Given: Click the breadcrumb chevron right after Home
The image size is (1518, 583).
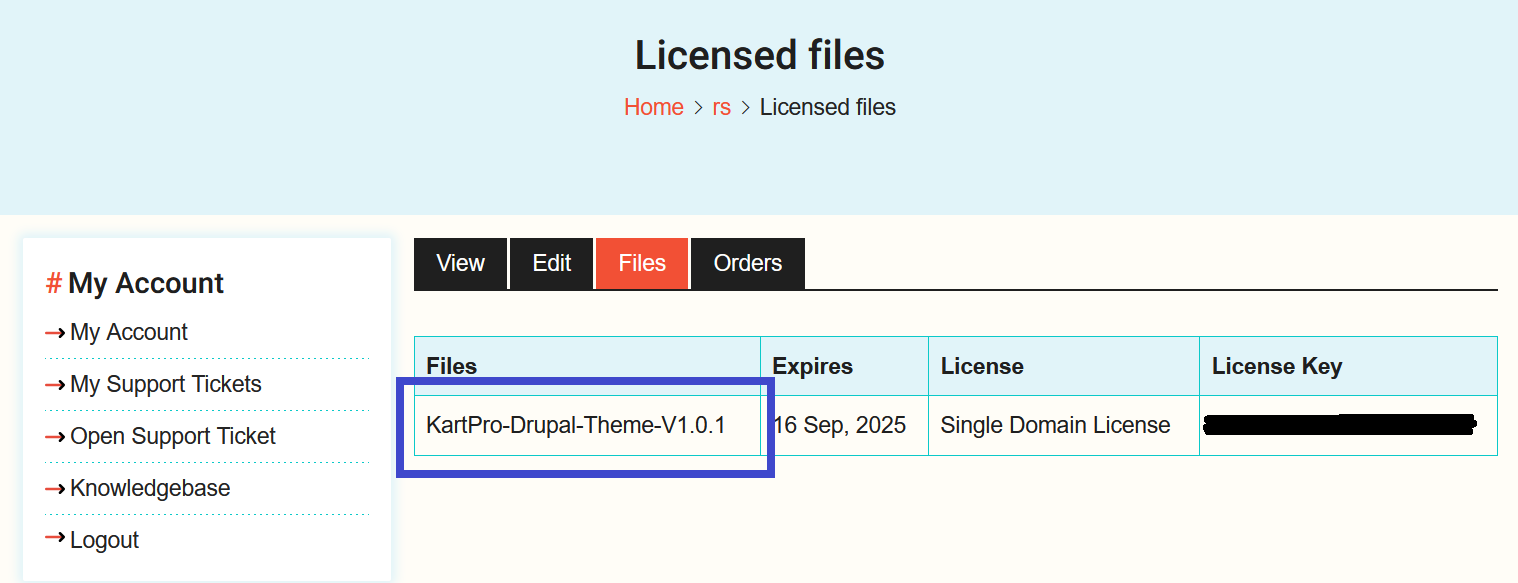Looking at the screenshot, I should (698, 108).
